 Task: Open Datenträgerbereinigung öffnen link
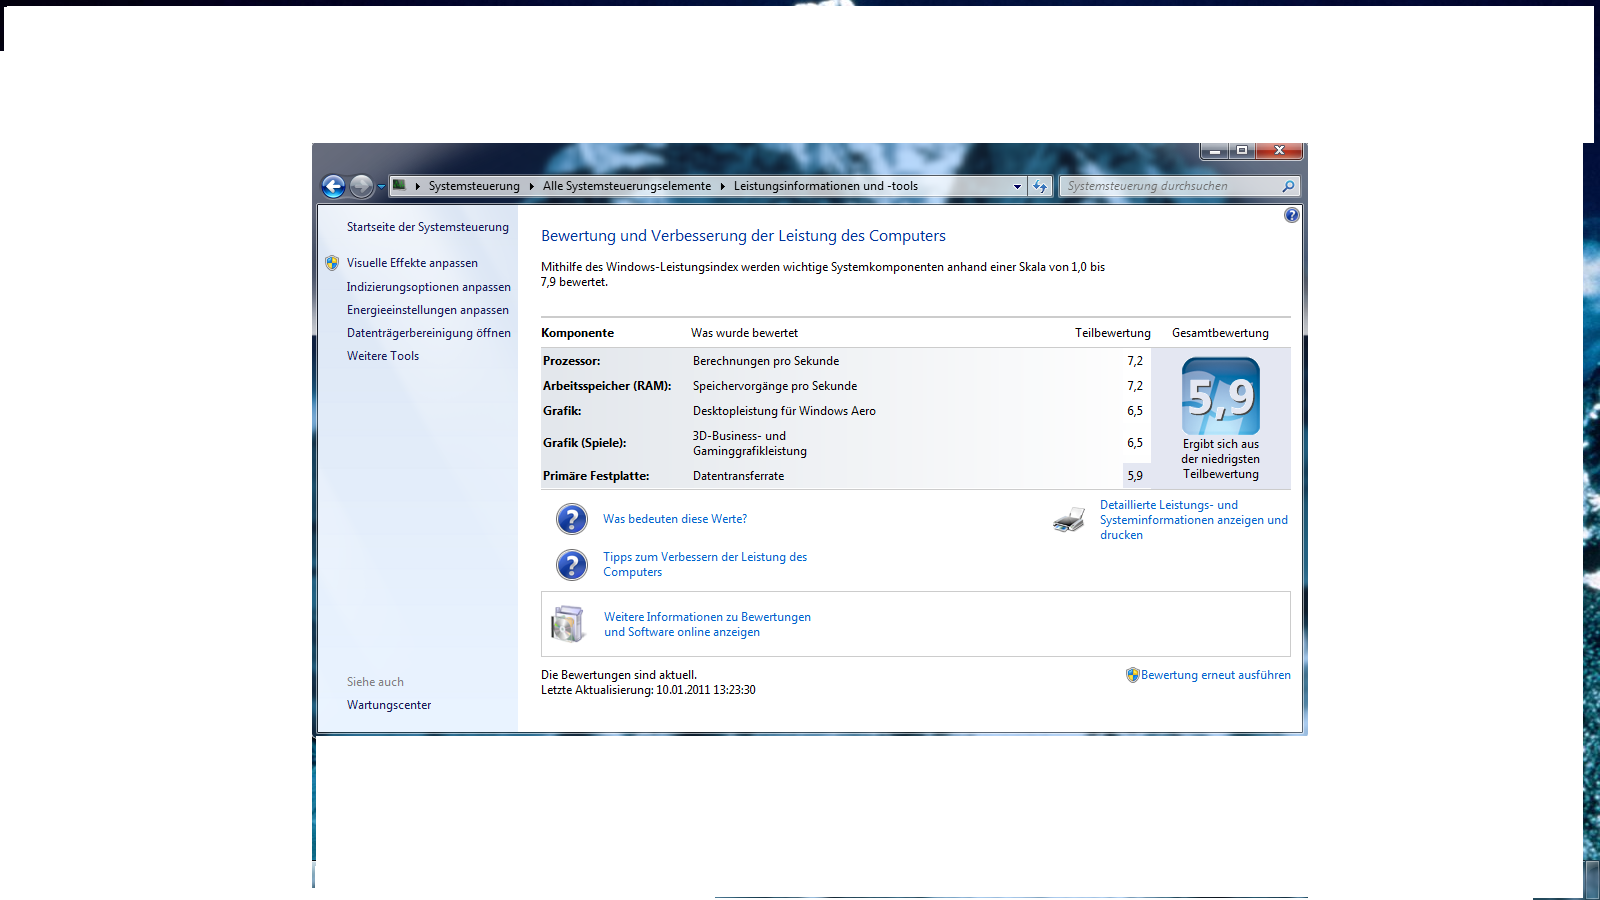pyautogui.click(x=429, y=333)
